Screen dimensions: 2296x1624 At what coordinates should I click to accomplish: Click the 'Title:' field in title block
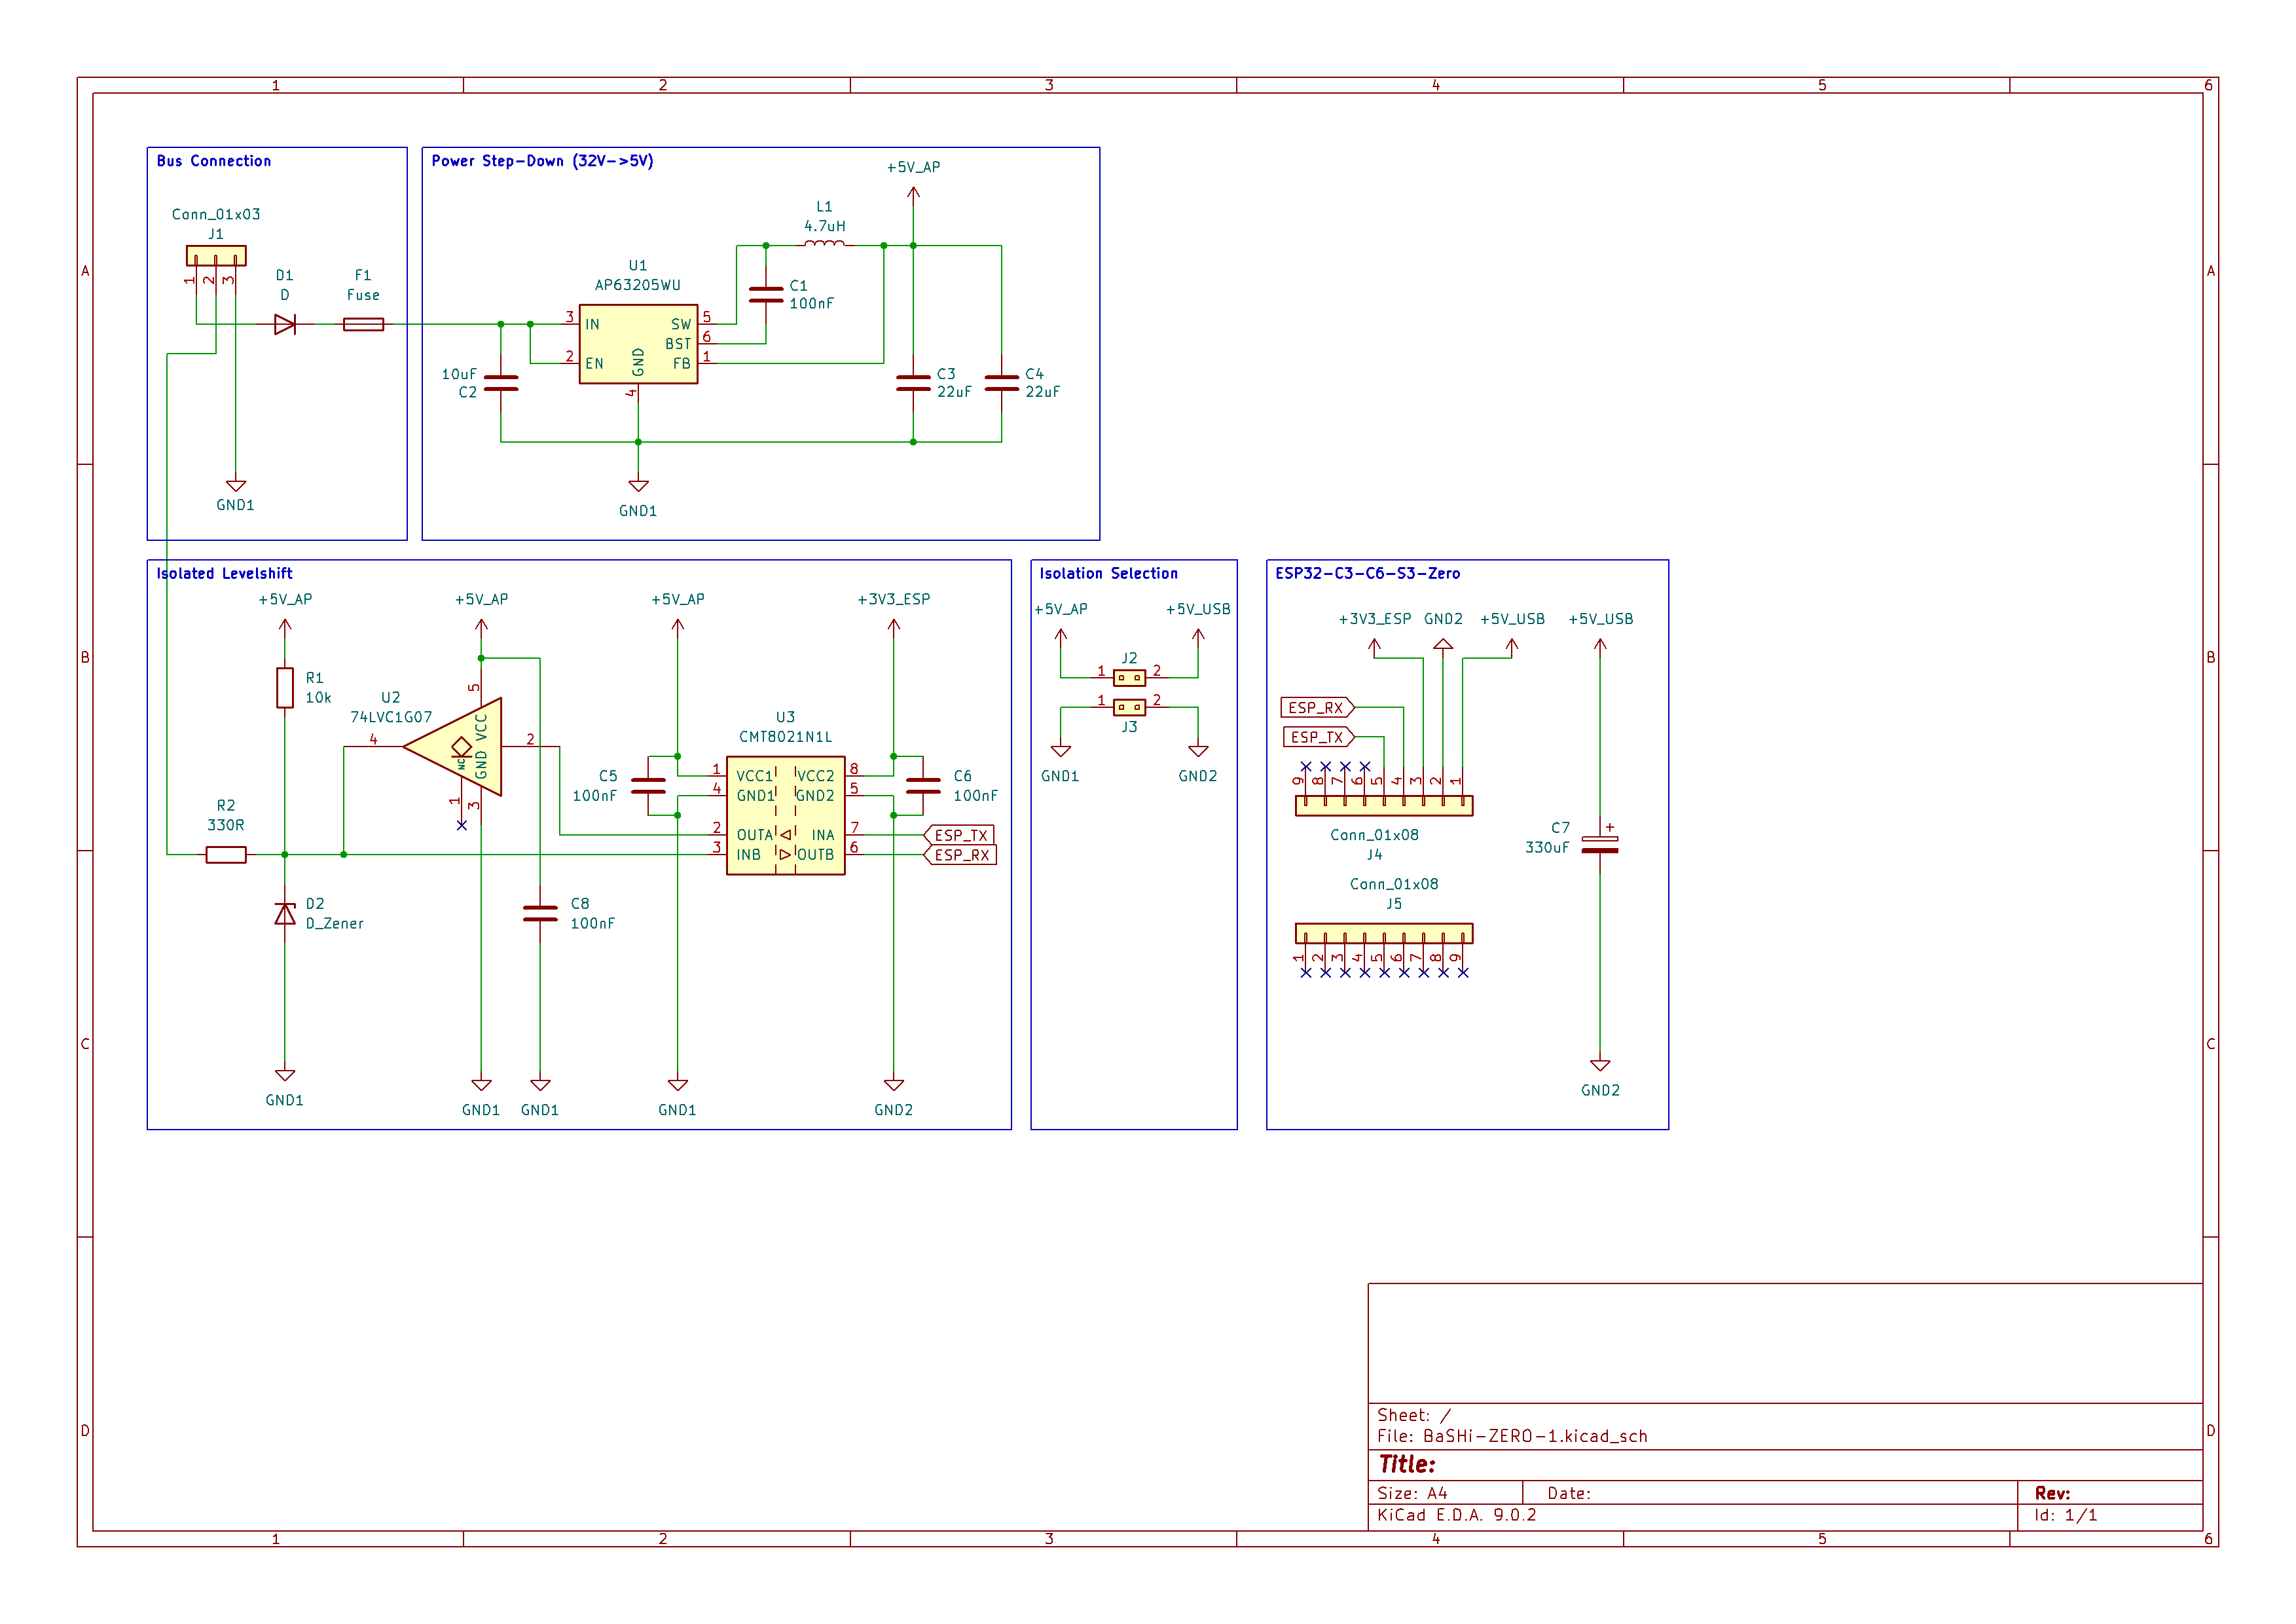coord(1407,1465)
